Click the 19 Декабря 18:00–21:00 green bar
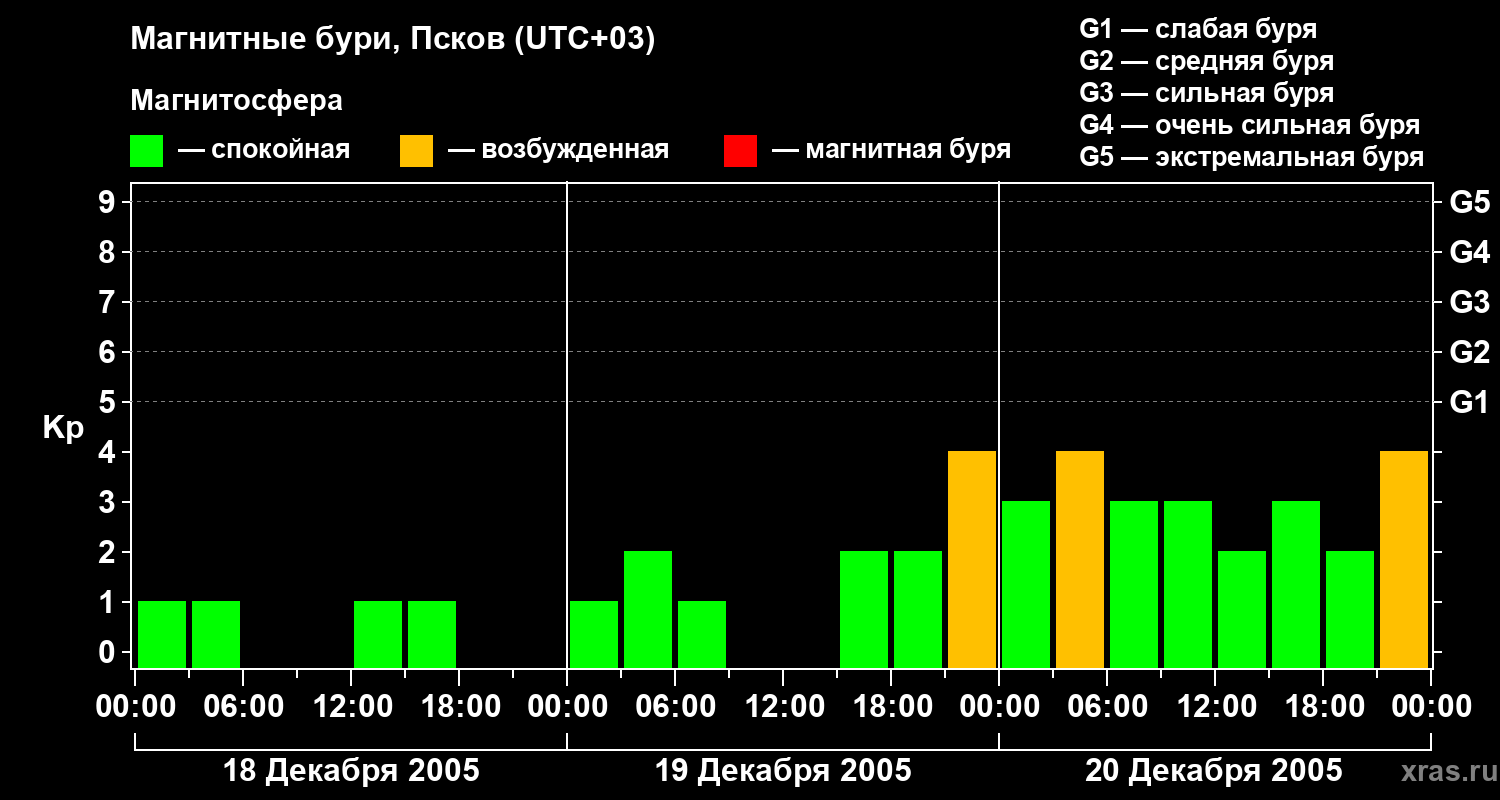 918,609
